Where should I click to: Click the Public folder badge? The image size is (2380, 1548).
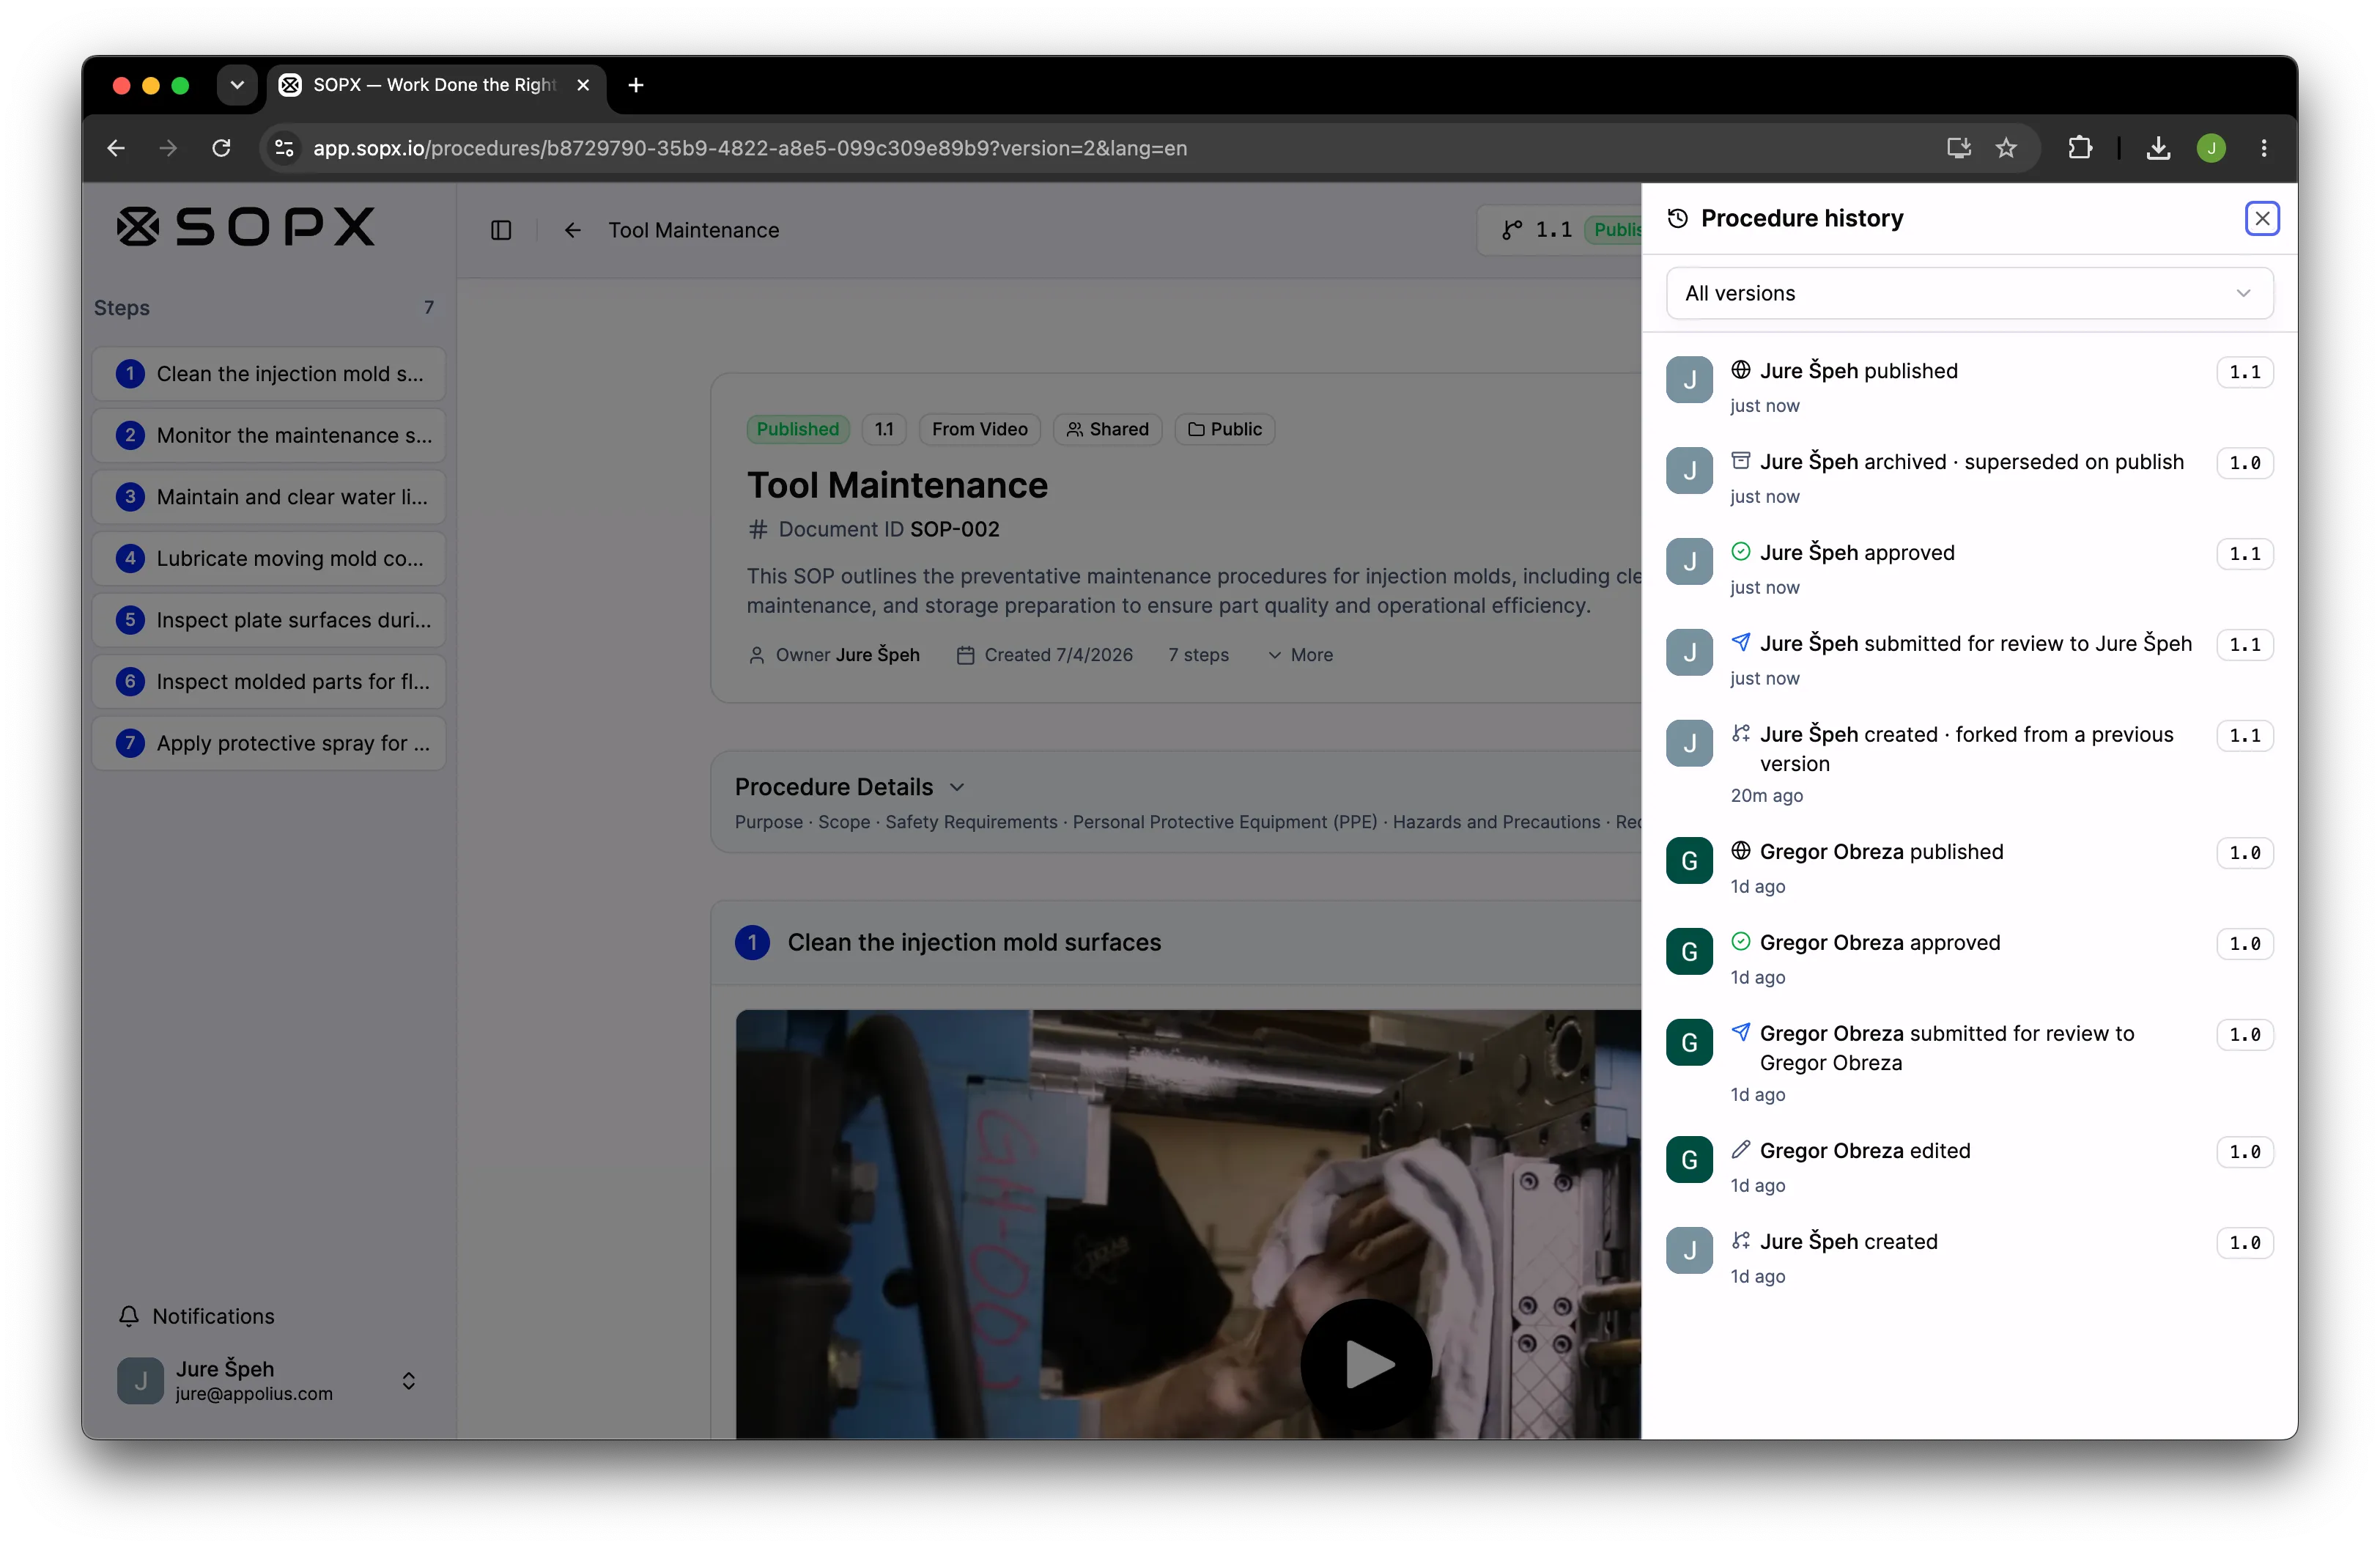1224,429
